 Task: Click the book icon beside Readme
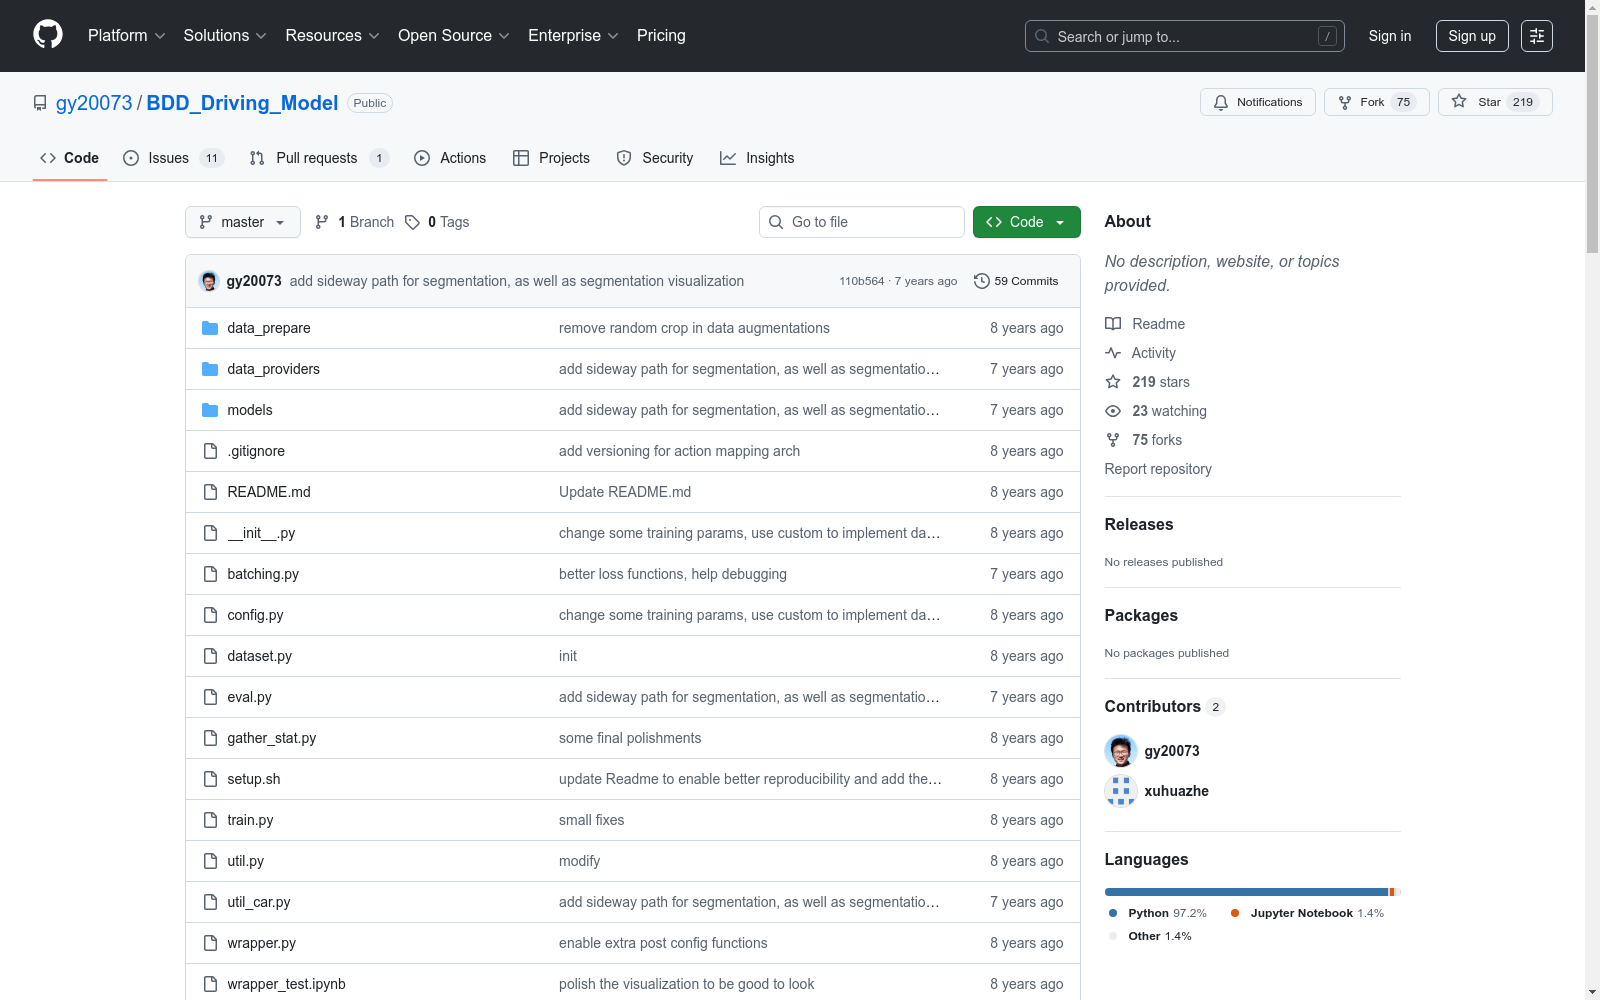(1113, 324)
